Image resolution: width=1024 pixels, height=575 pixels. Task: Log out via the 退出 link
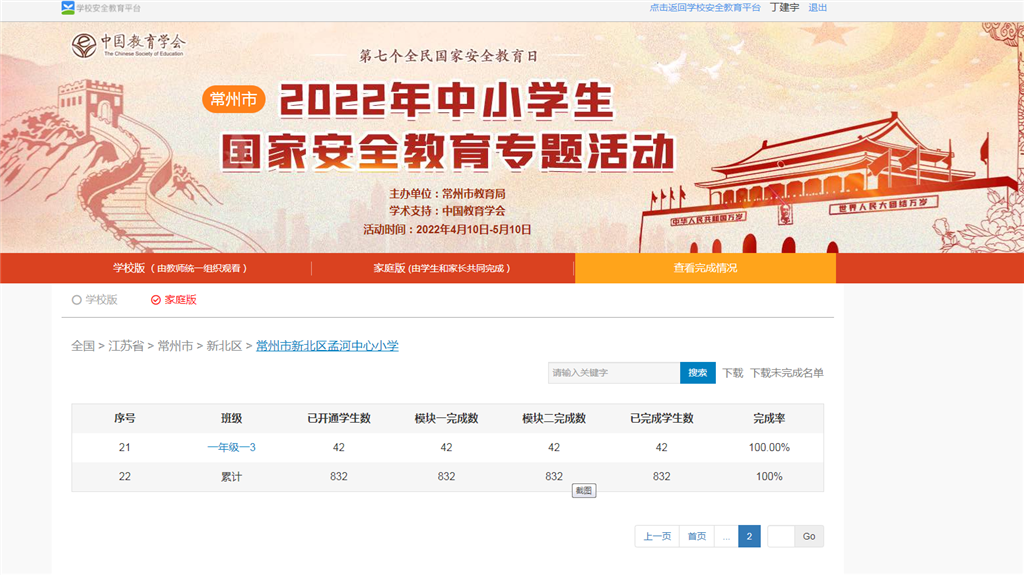tap(818, 8)
